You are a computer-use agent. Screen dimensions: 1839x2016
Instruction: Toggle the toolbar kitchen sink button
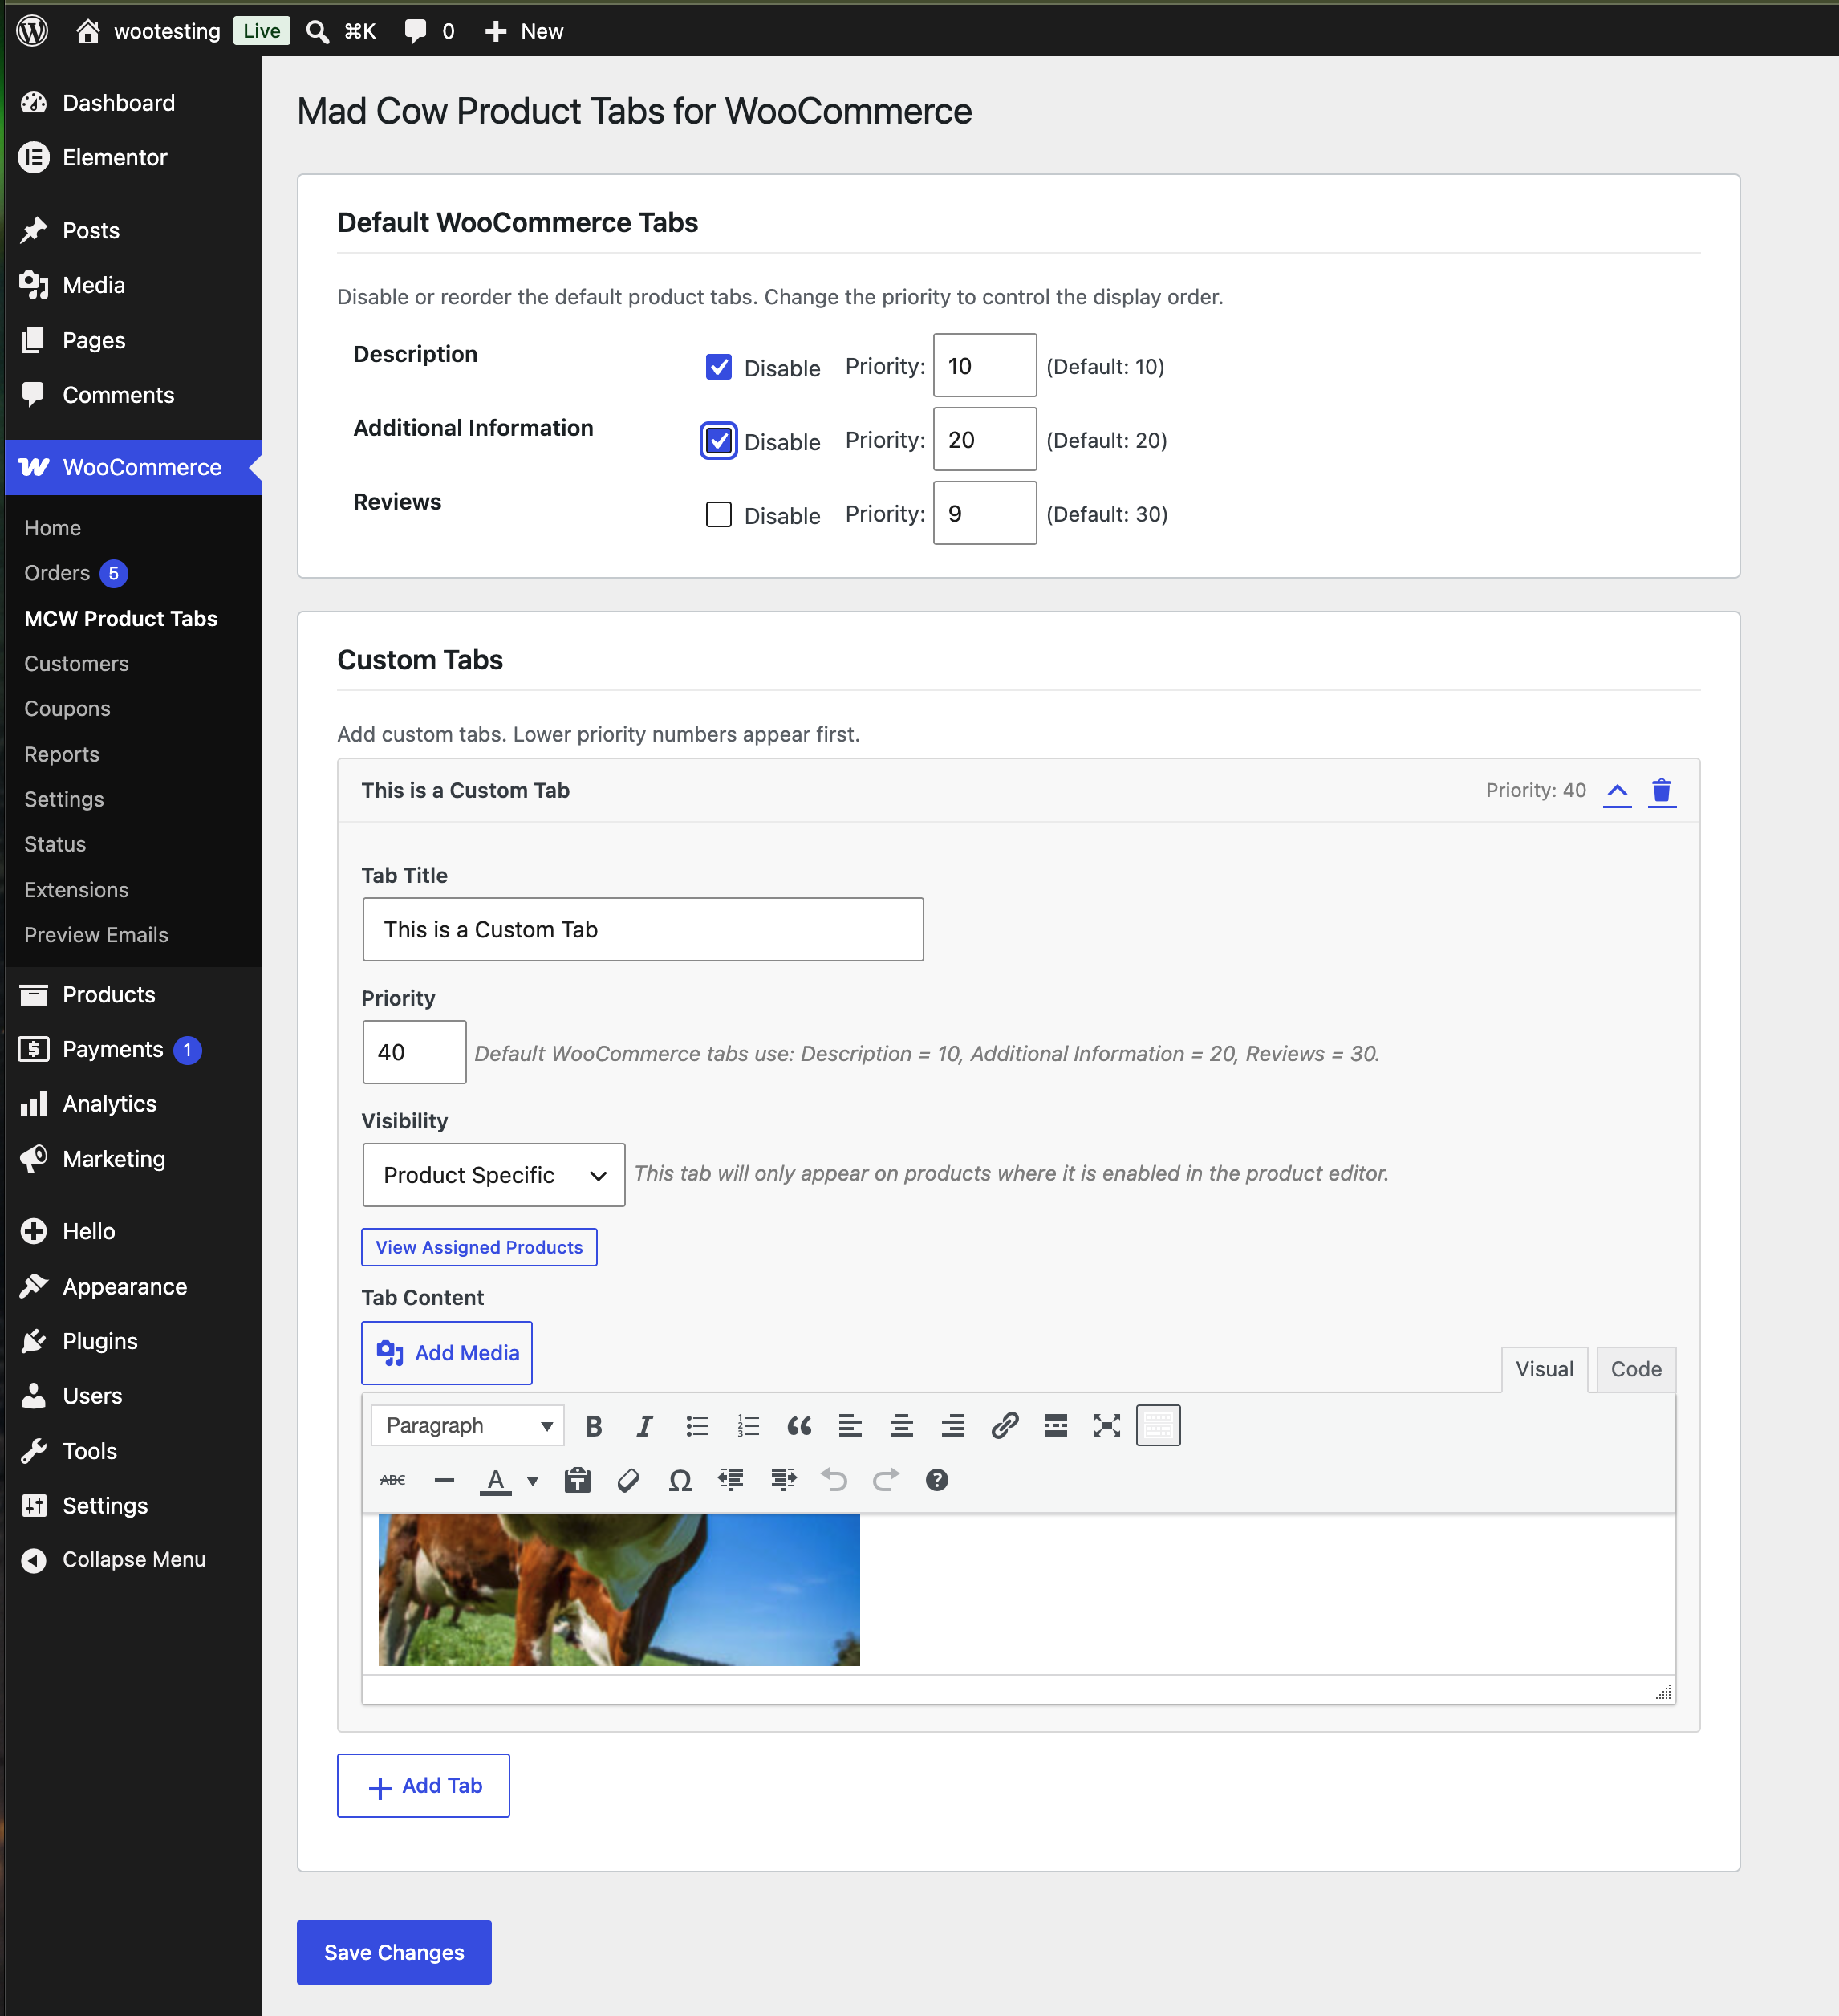click(x=1158, y=1426)
